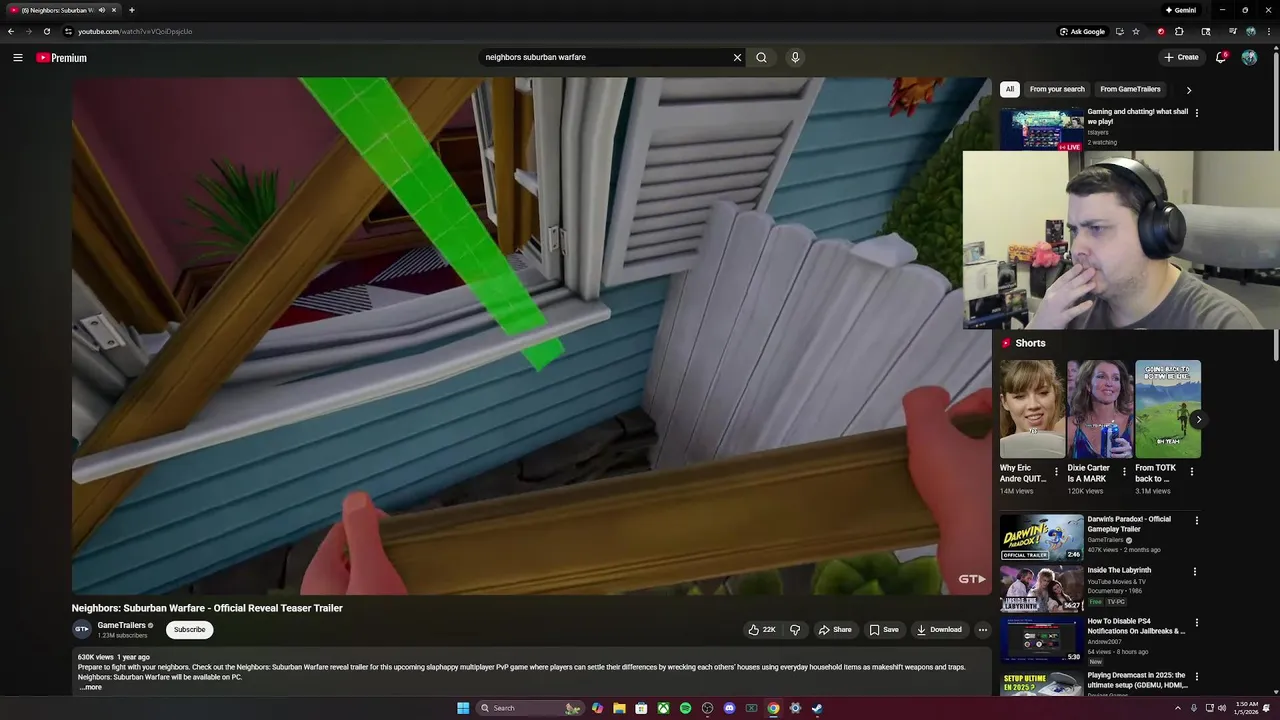Save video to a playlist

[884, 630]
